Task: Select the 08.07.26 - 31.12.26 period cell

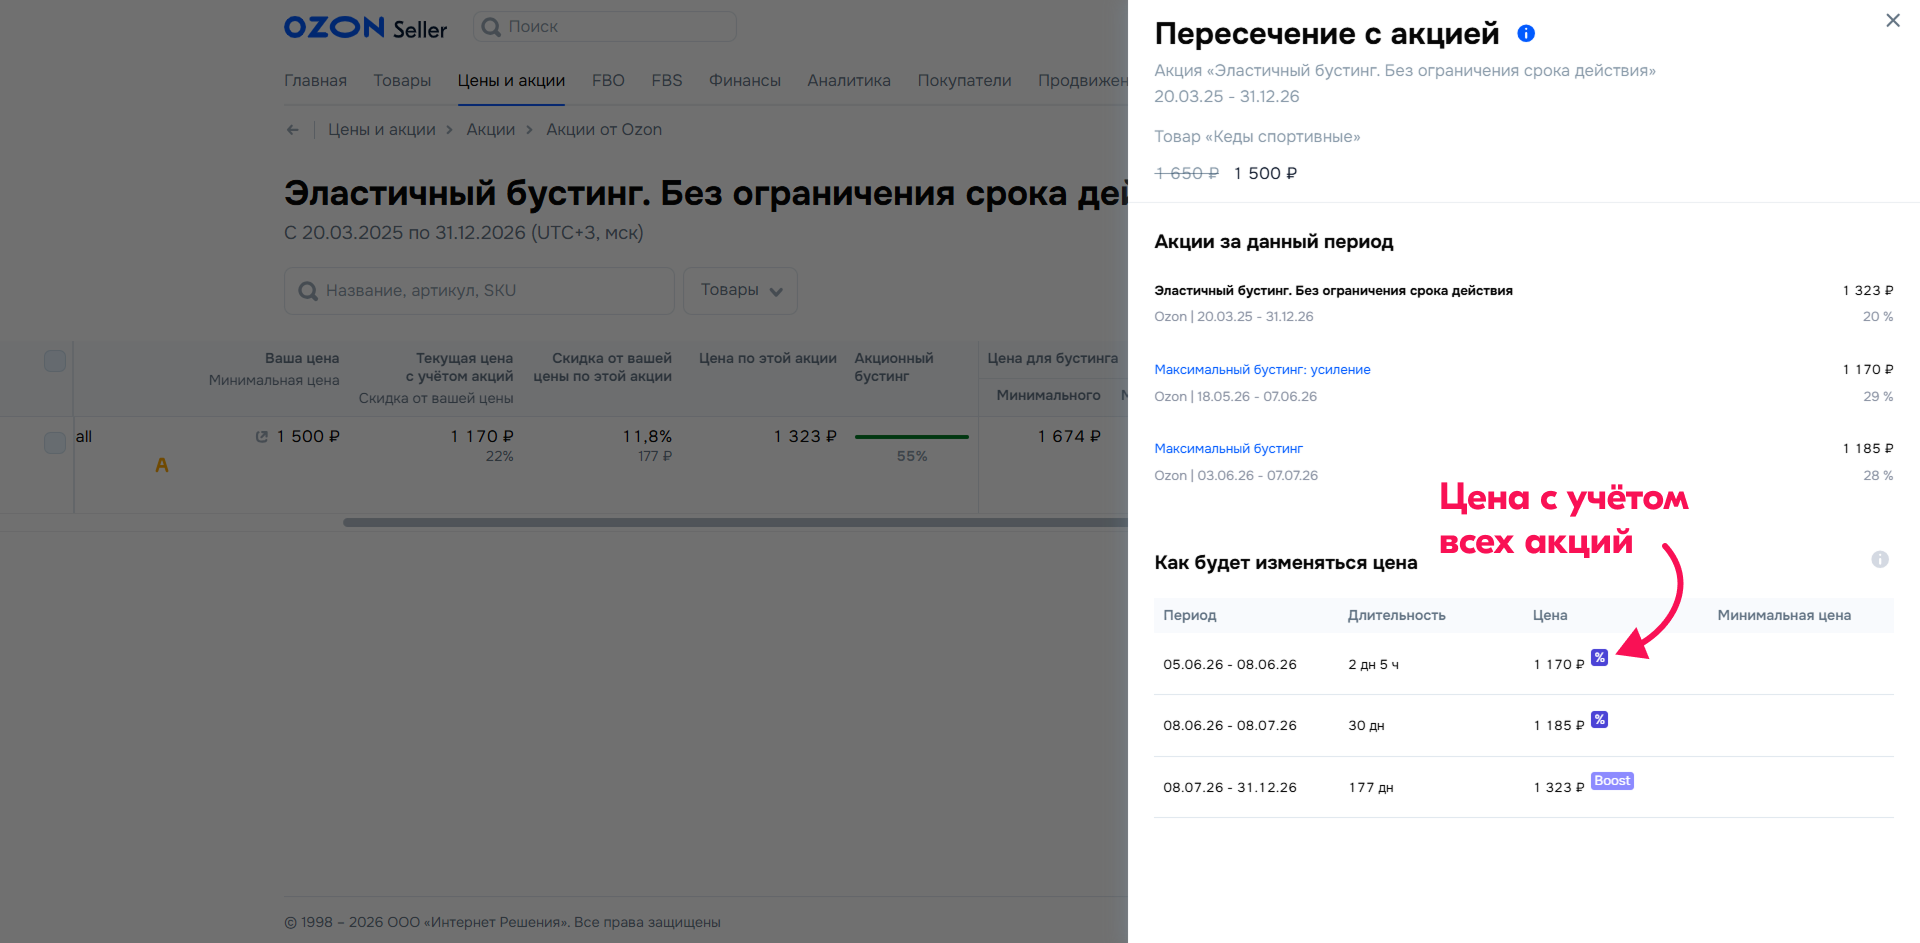Action: point(1230,788)
